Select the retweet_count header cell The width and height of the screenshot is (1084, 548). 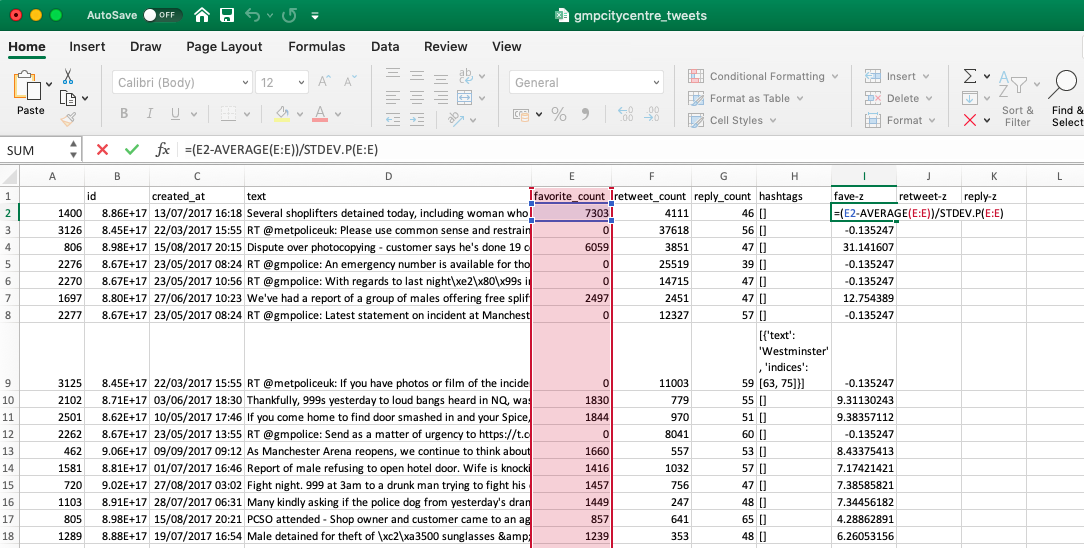tap(650, 196)
